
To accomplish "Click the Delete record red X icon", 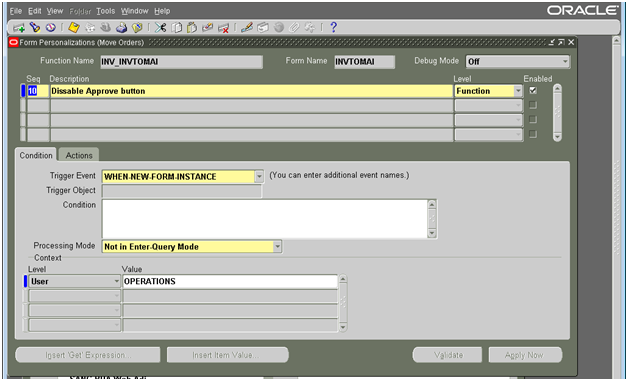I will (x=223, y=28).
